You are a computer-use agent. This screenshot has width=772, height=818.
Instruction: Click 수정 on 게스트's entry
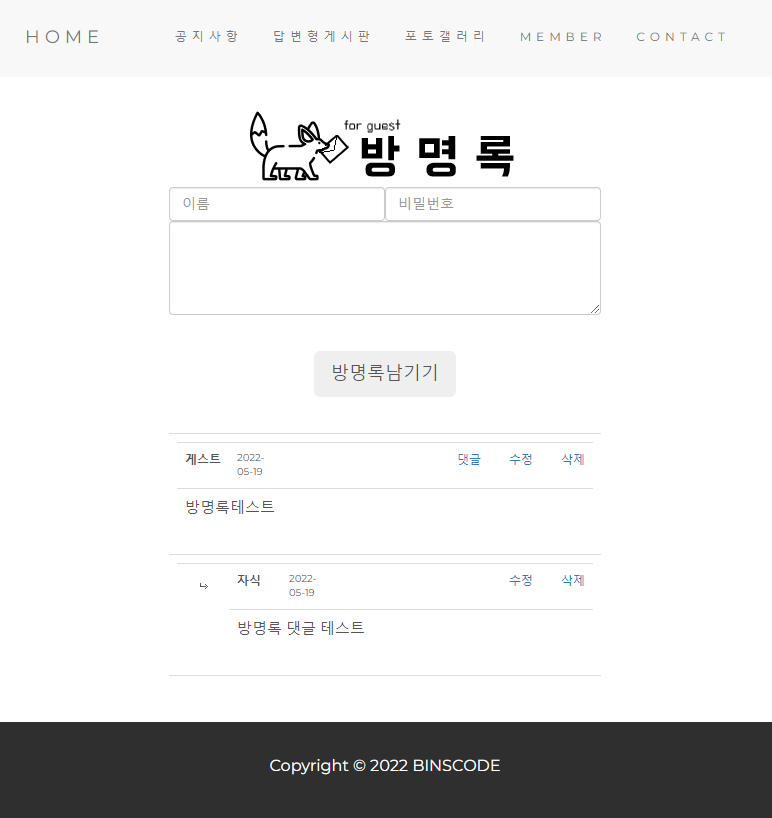pyautogui.click(x=521, y=459)
